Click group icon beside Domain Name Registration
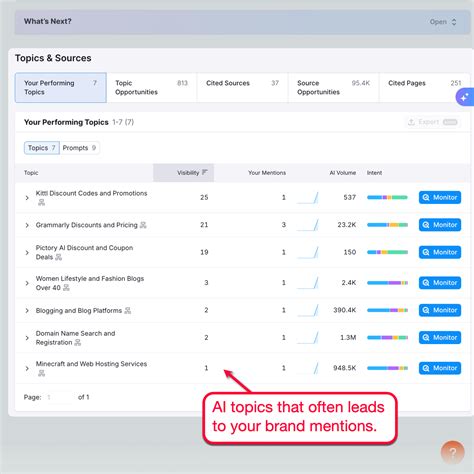 (x=77, y=342)
